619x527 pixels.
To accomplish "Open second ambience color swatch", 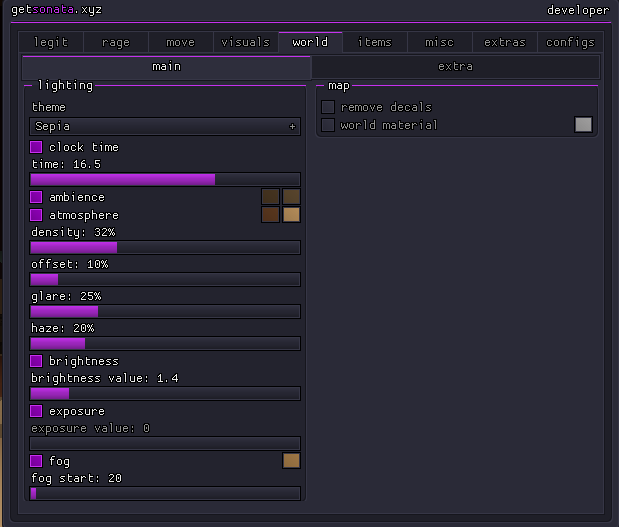I will pos(291,197).
